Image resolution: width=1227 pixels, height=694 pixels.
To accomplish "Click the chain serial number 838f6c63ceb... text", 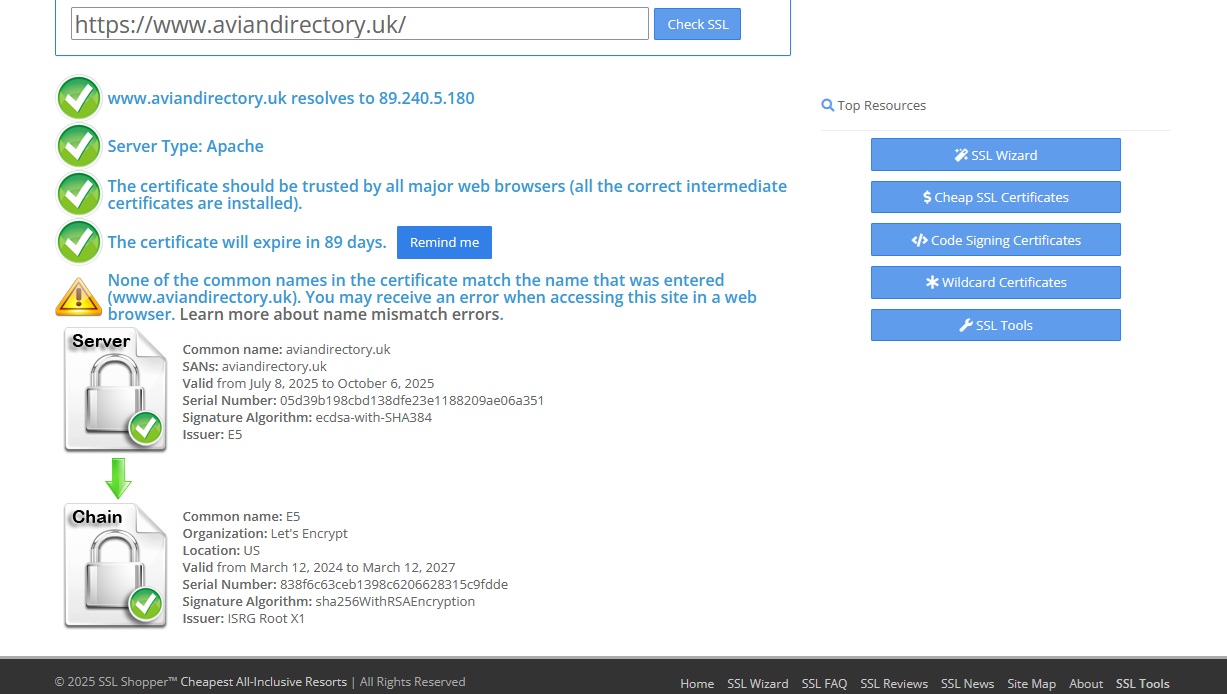I will [x=345, y=584].
